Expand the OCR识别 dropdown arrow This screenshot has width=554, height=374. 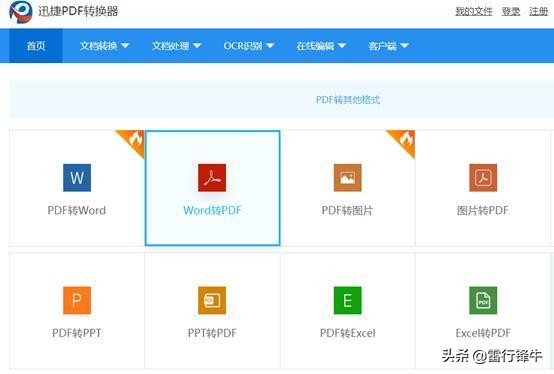(x=270, y=46)
